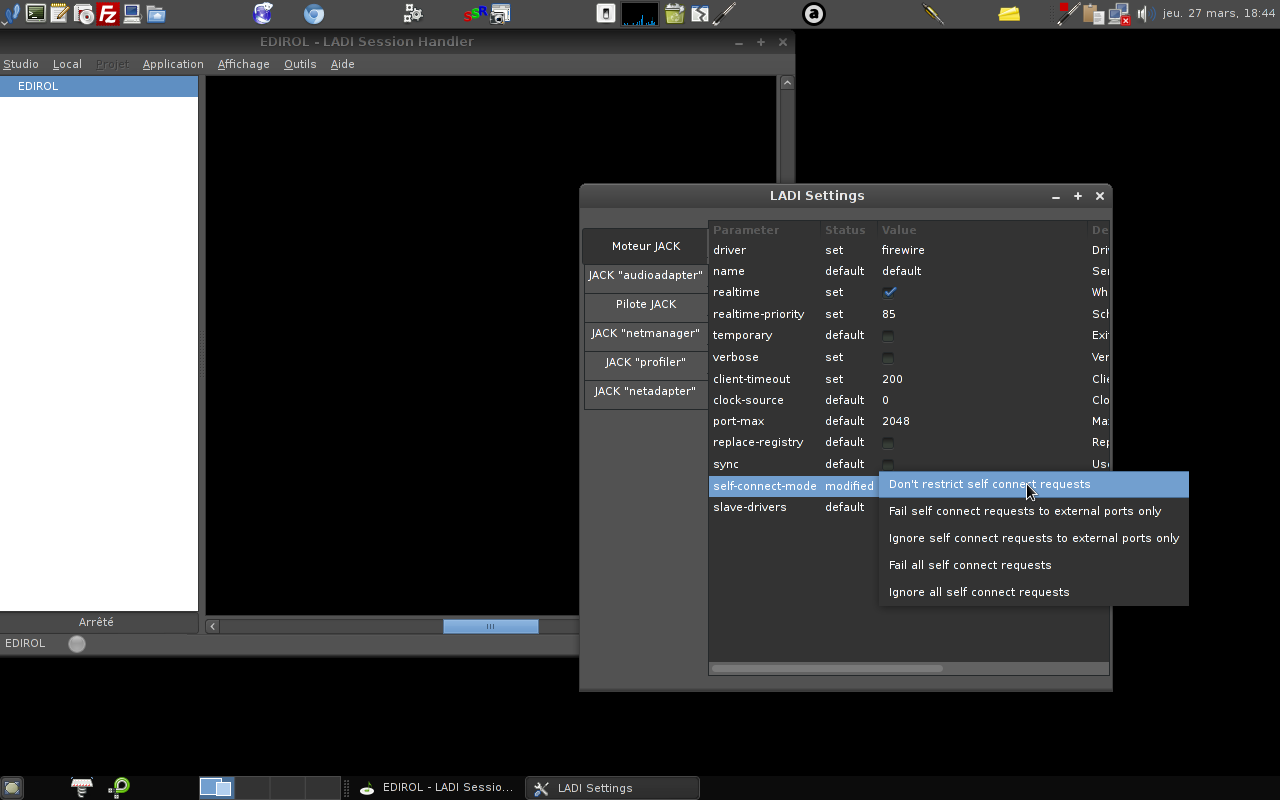Open the terminal emulator icon

coord(36,14)
